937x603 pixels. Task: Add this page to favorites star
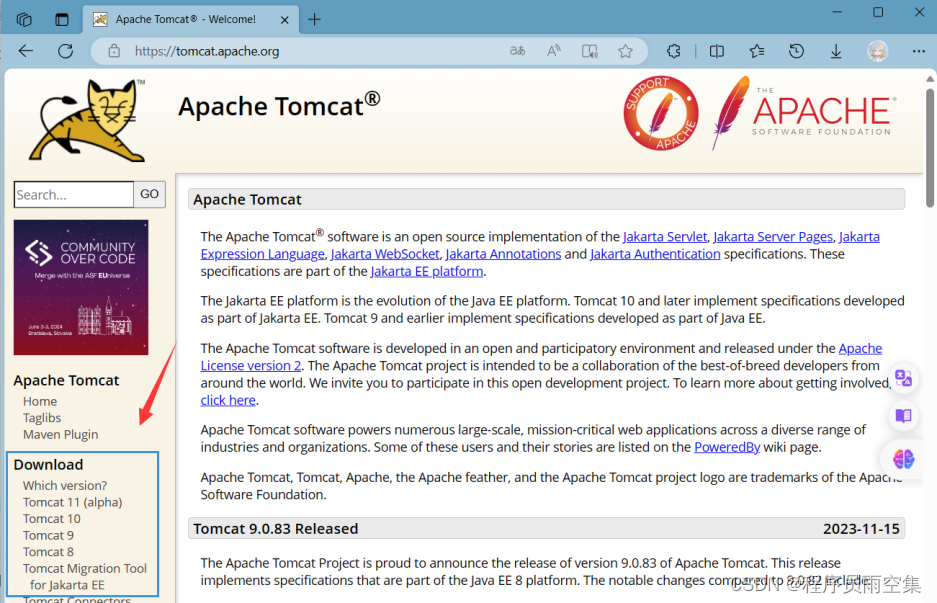coord(626,51)
